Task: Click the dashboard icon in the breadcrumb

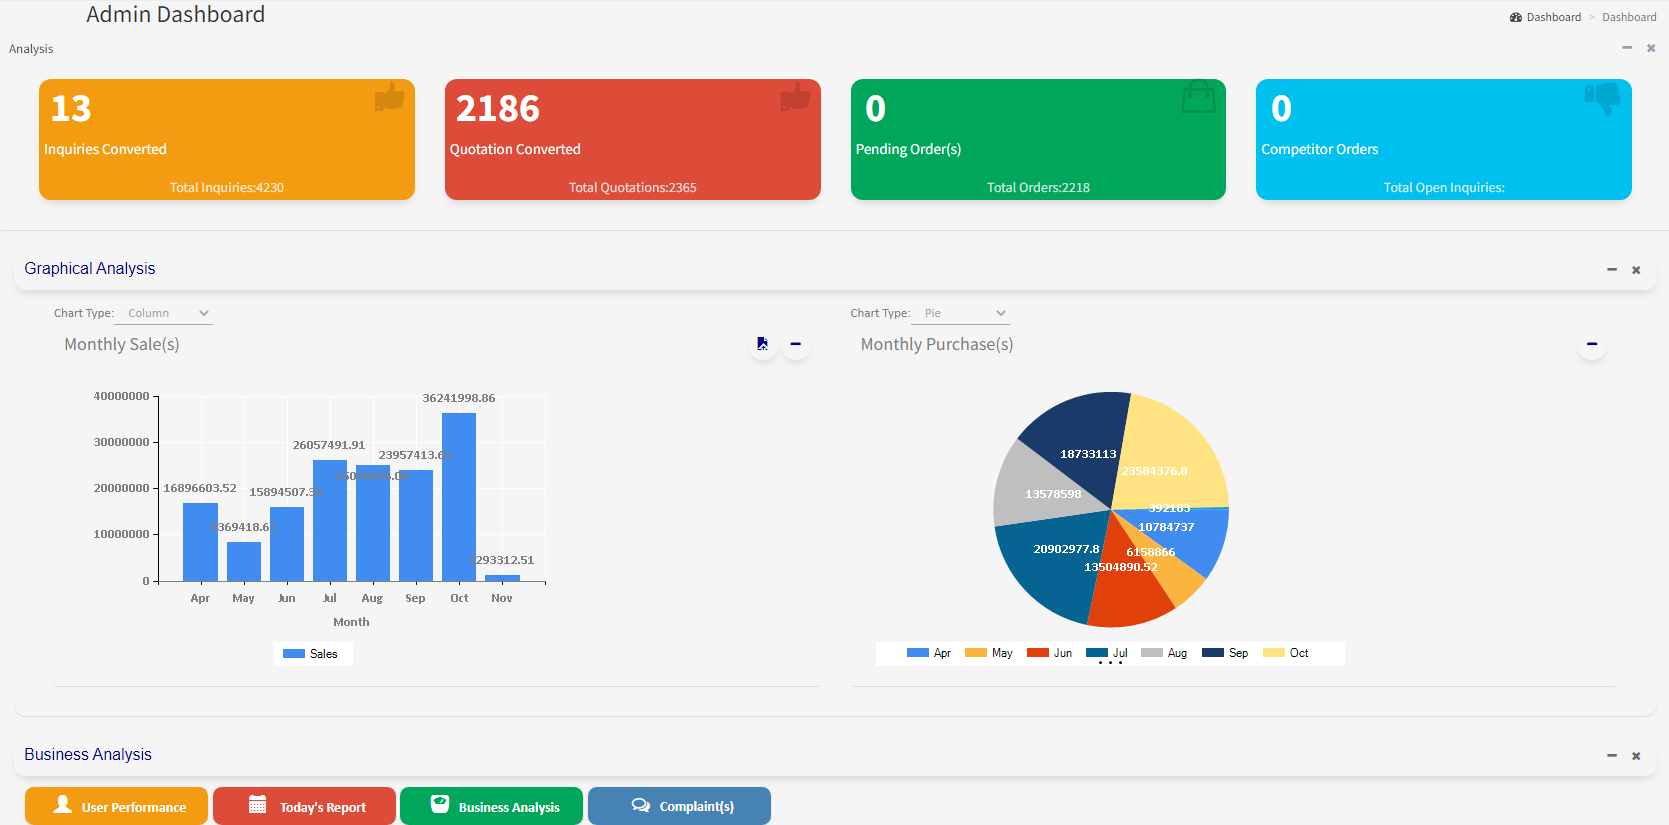Action: click(x=1516, y=17)
